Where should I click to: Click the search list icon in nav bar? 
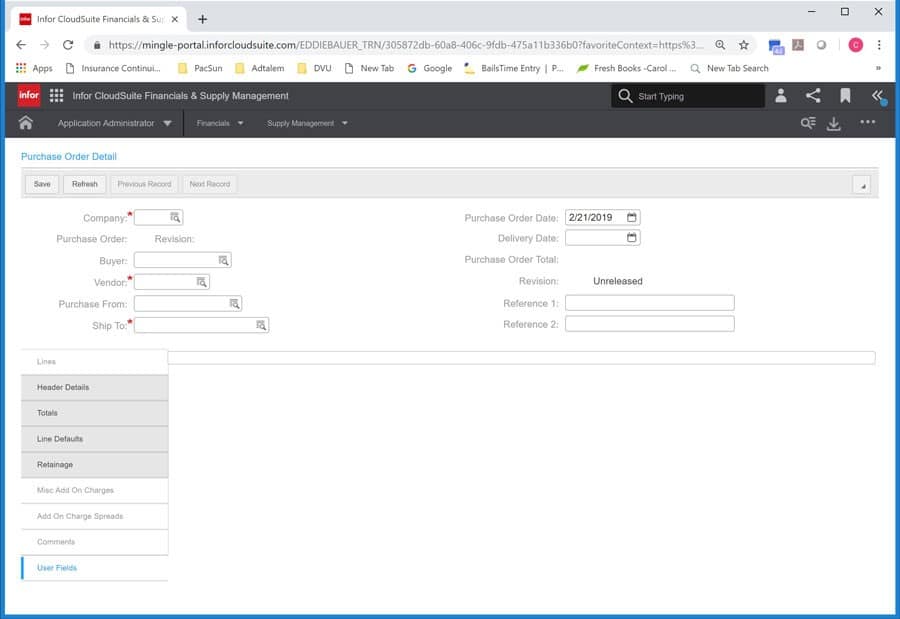click(x=808, y=123)
